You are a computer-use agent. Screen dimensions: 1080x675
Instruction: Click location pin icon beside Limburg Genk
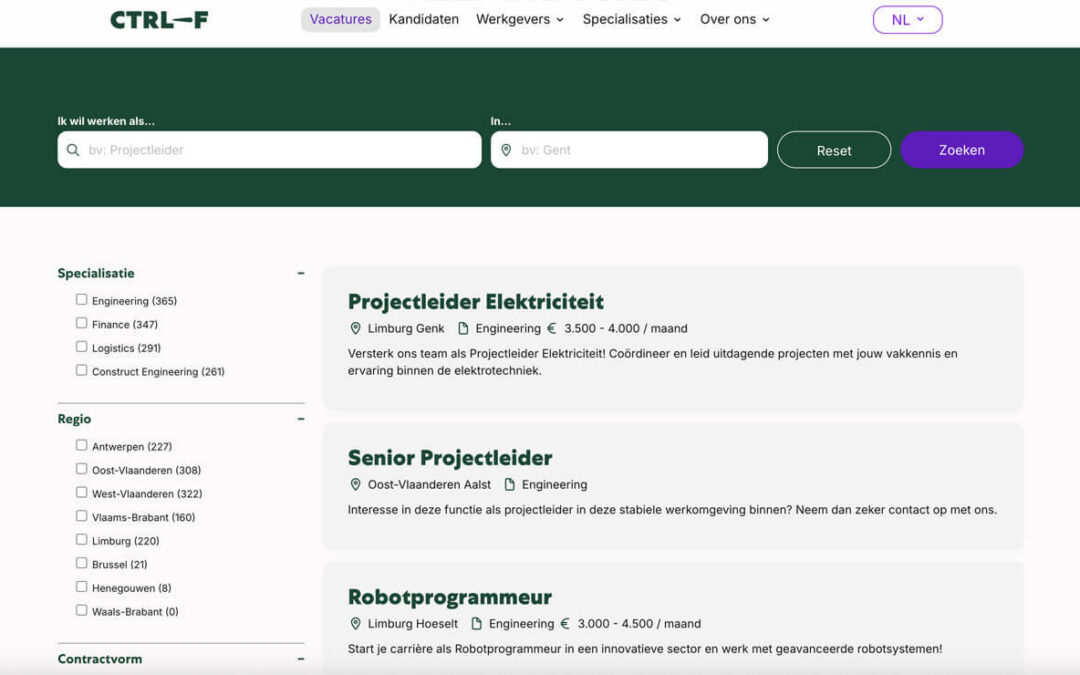[x=355, y=329]
